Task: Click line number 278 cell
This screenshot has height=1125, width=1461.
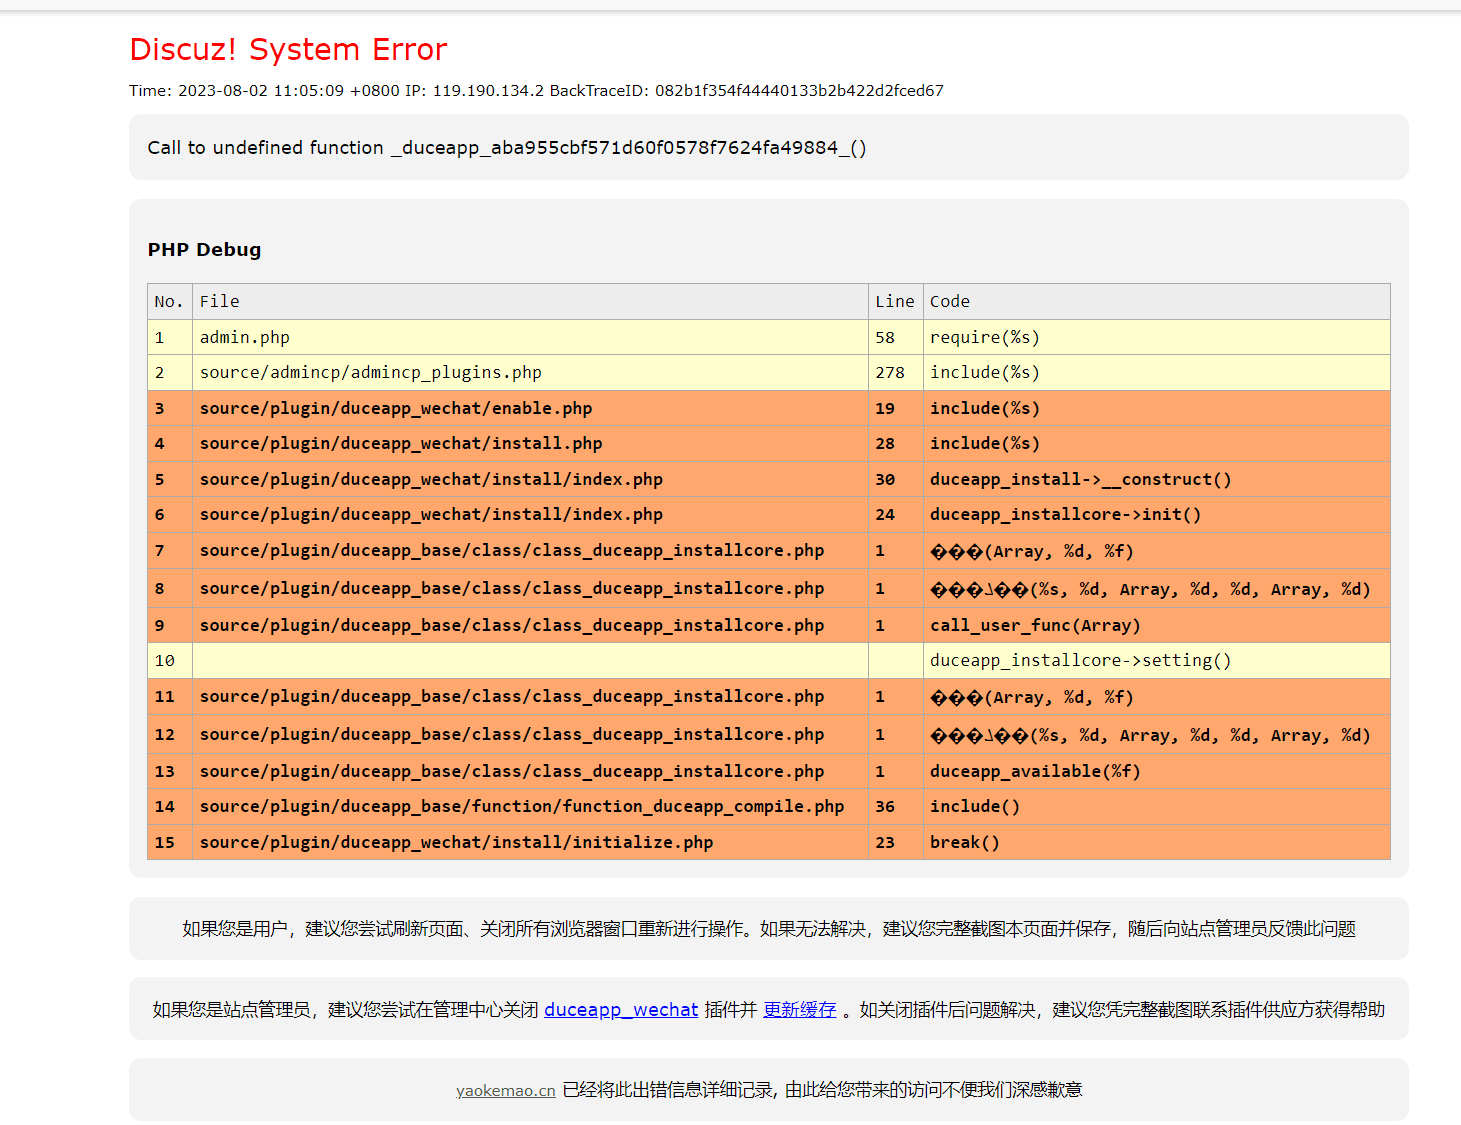Action: pyautogui.click(x=895, y=372)
